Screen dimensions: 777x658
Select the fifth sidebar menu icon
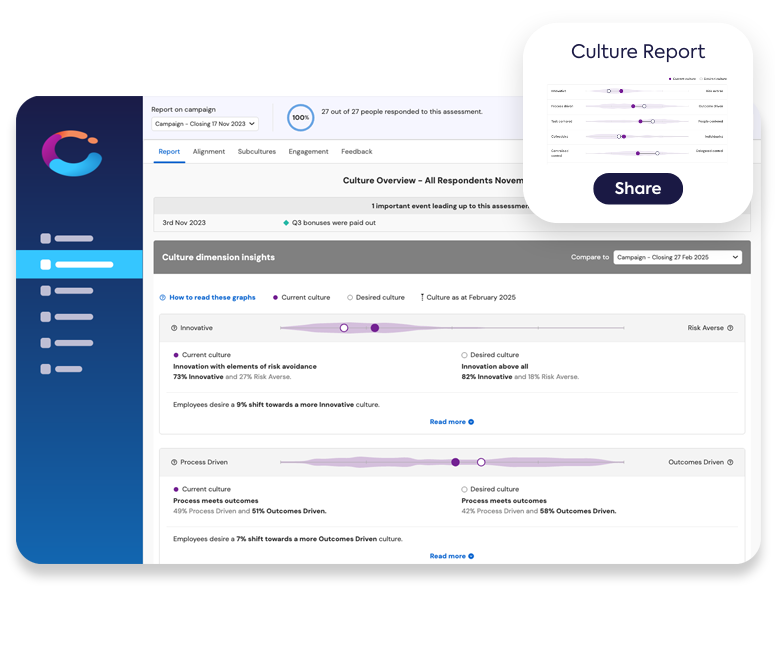tap(46, 343)
